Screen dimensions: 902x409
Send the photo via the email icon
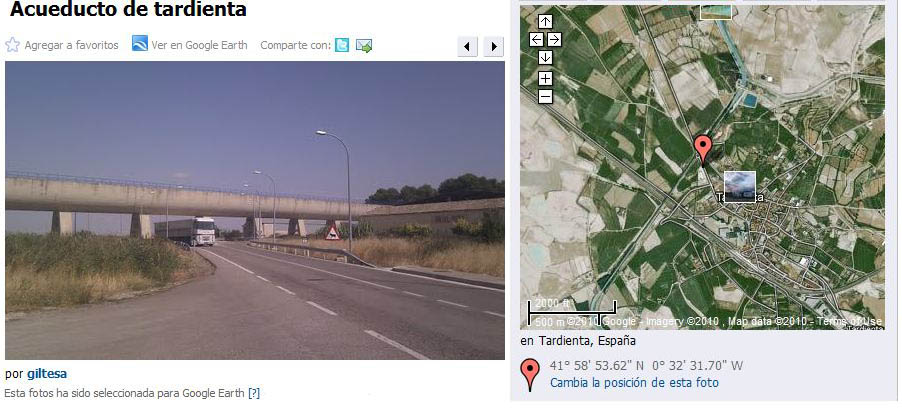click(x=364, y=45)
